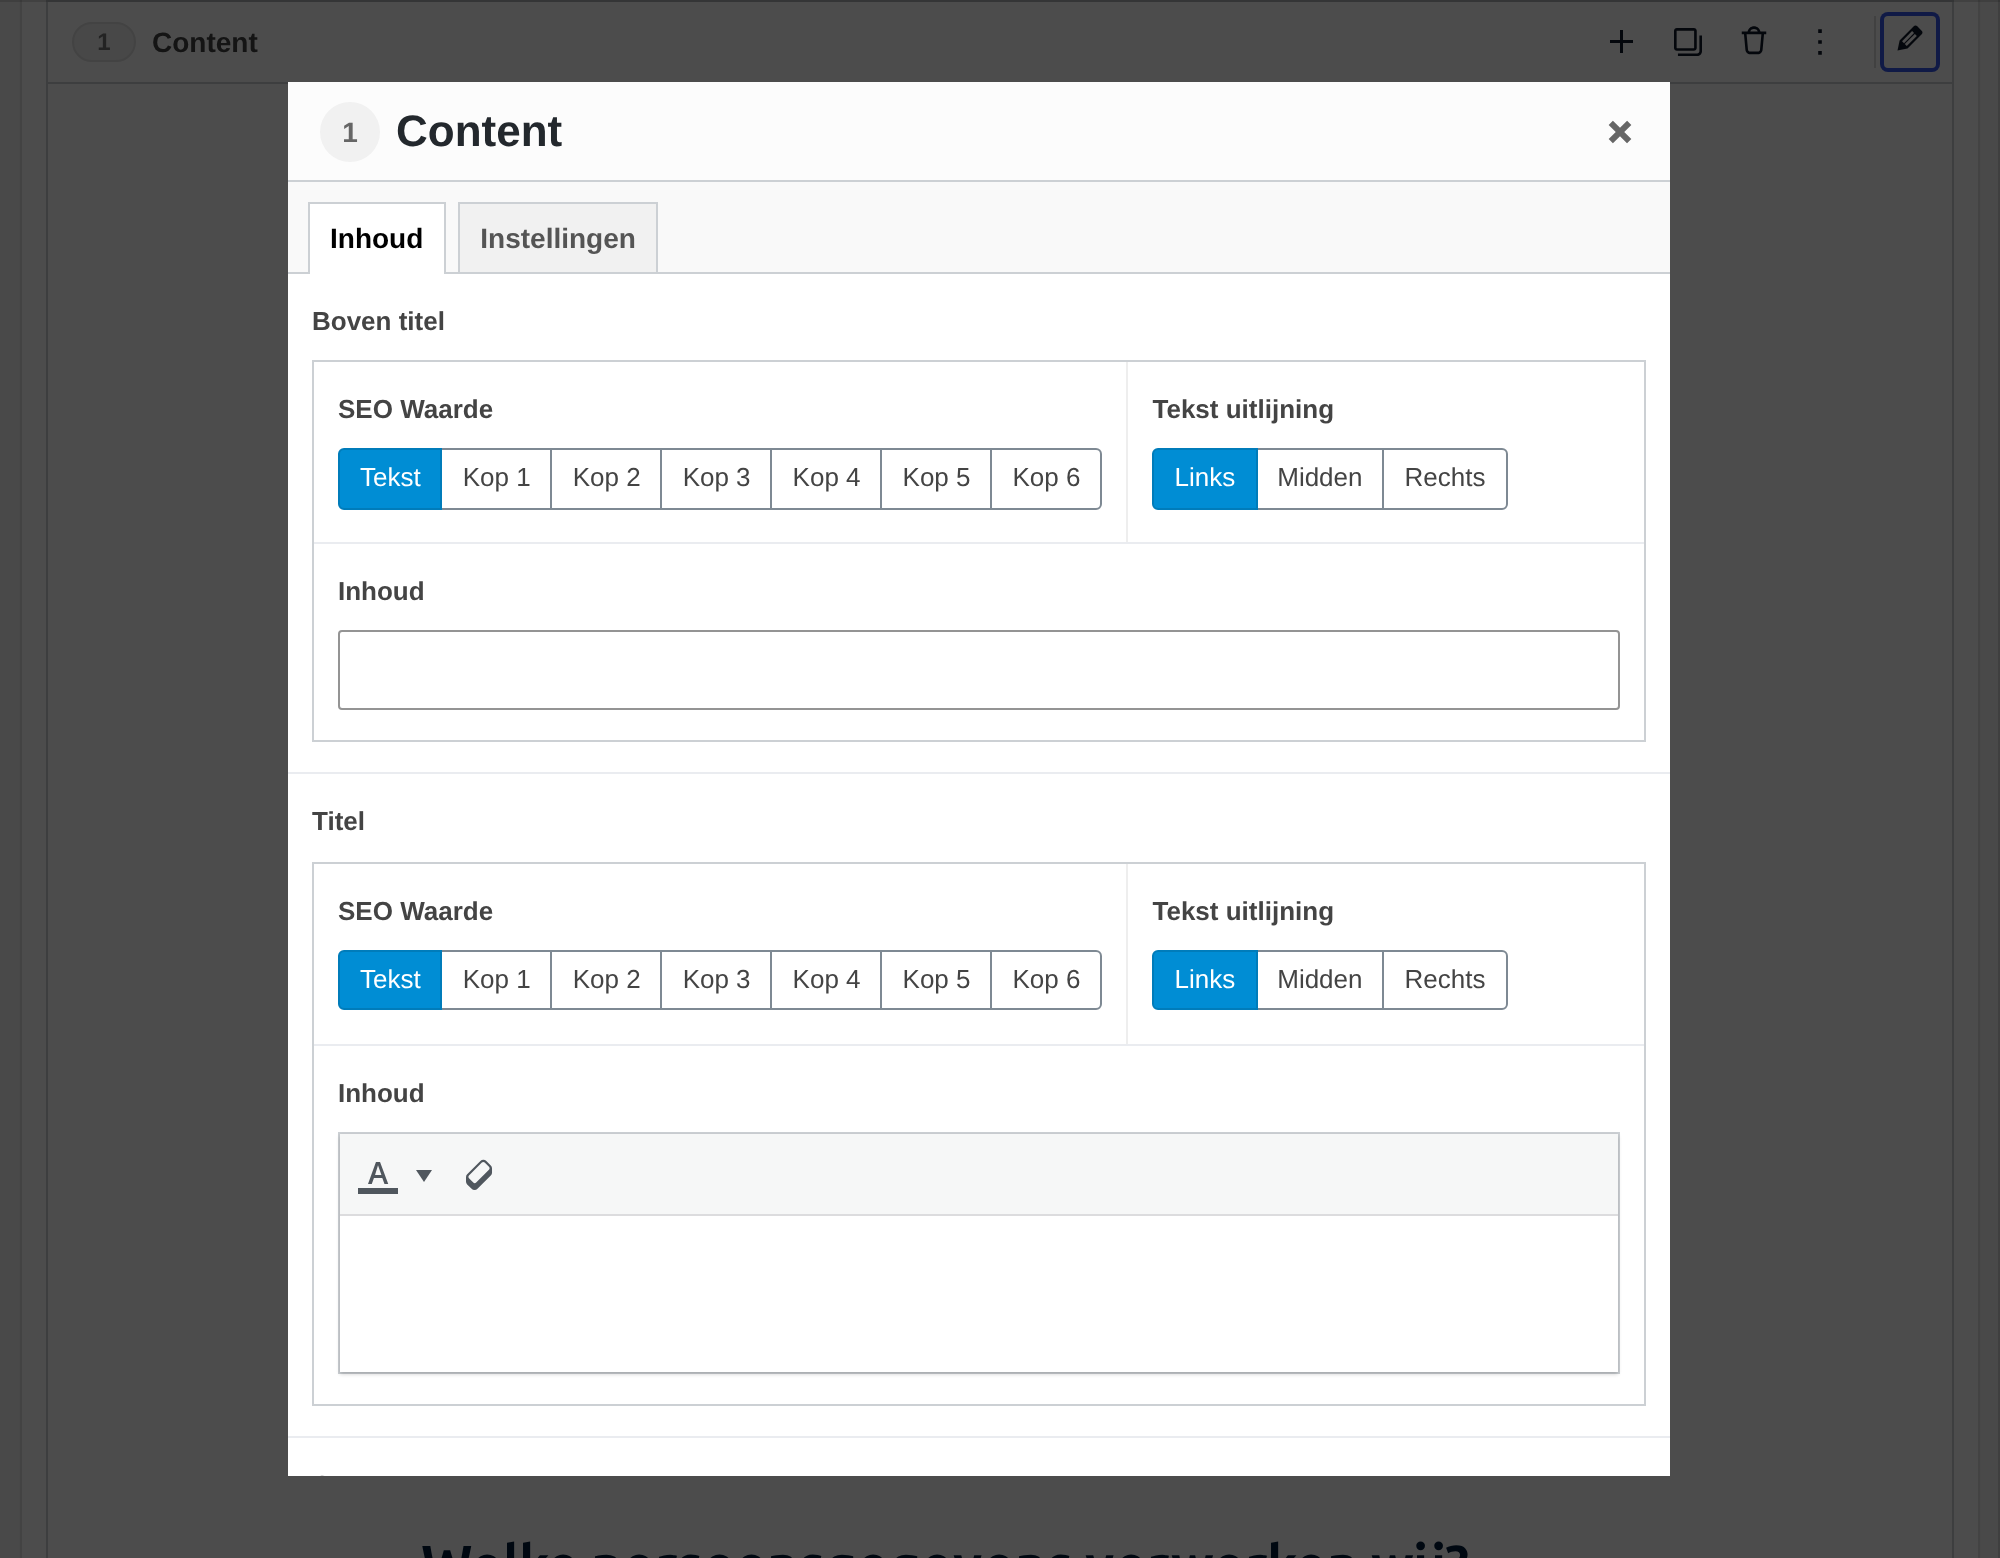Select Kop 4 under Boven titel SEO Waarde
The width and height of the screenshot is (2000, 1558).
click(826, 479)
